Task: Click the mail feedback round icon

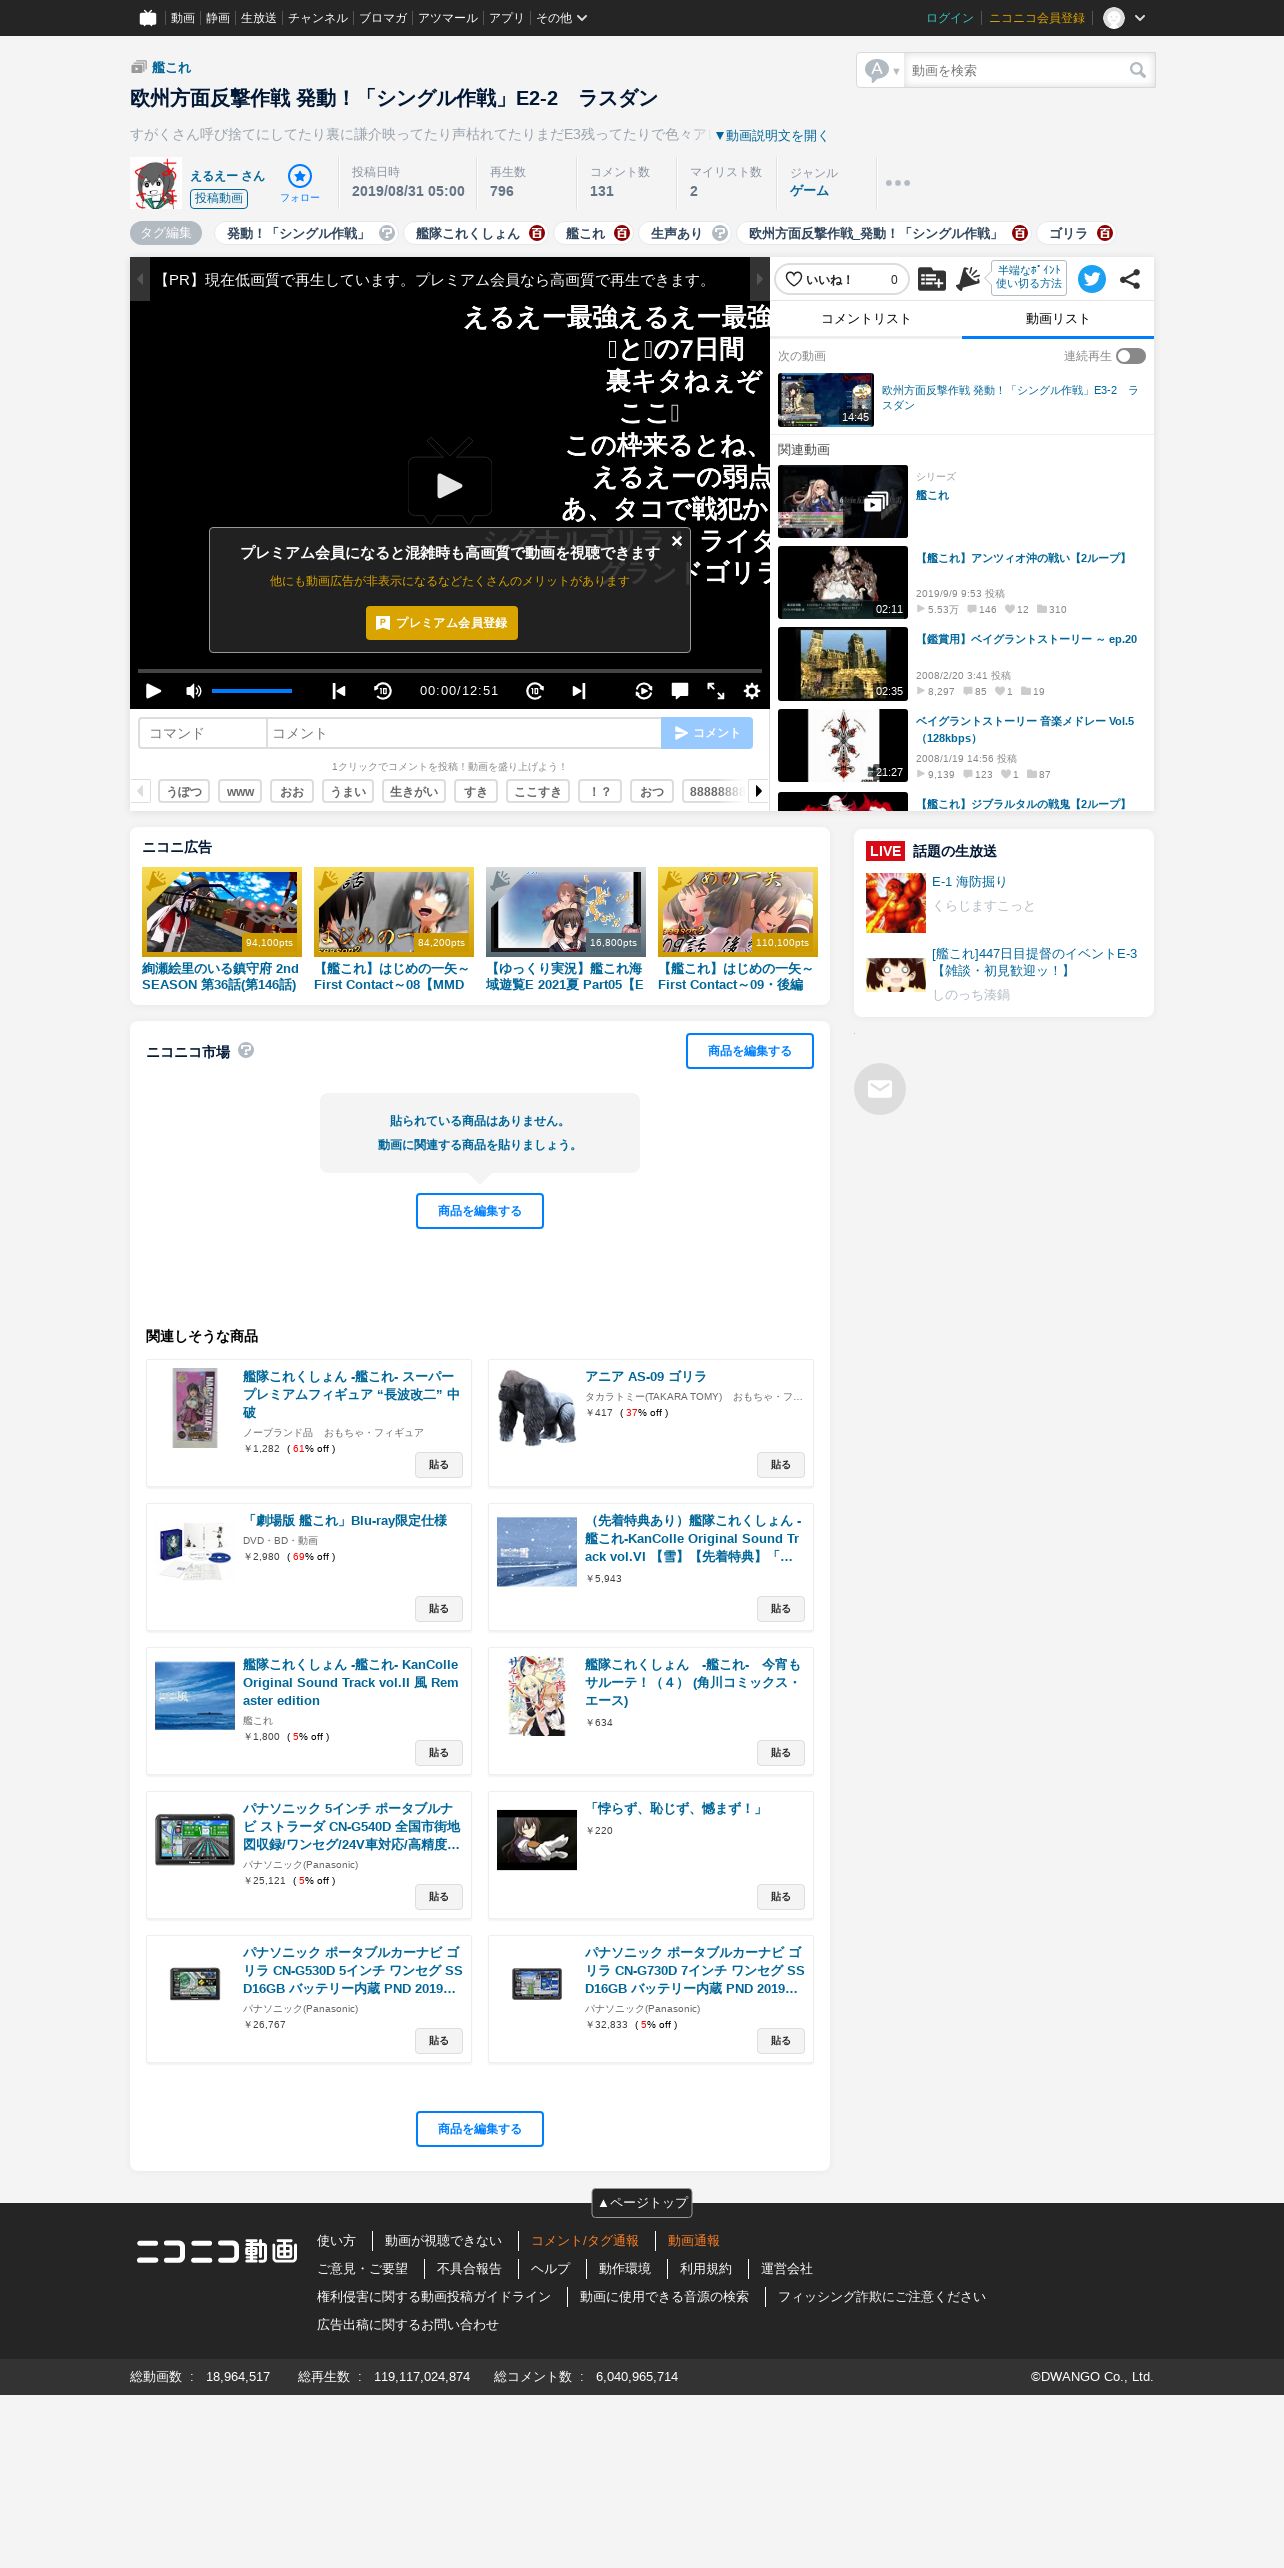Action: 880,1089
